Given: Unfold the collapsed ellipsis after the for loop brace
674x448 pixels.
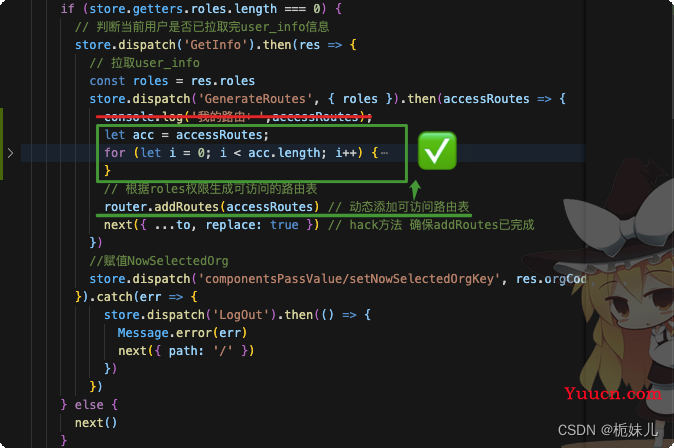Looking at the screenshot, I should click(384, 153).
